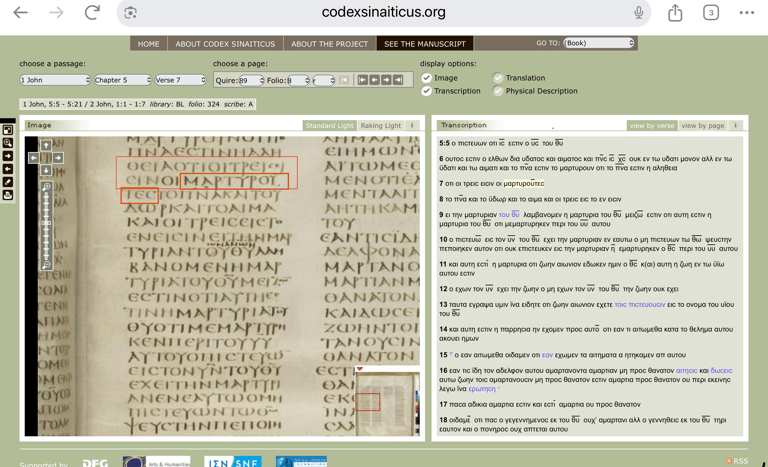Viewport: 768px width, 467px height.
Task: Click the highlighter icon in left sidebar
Action: 8,182
